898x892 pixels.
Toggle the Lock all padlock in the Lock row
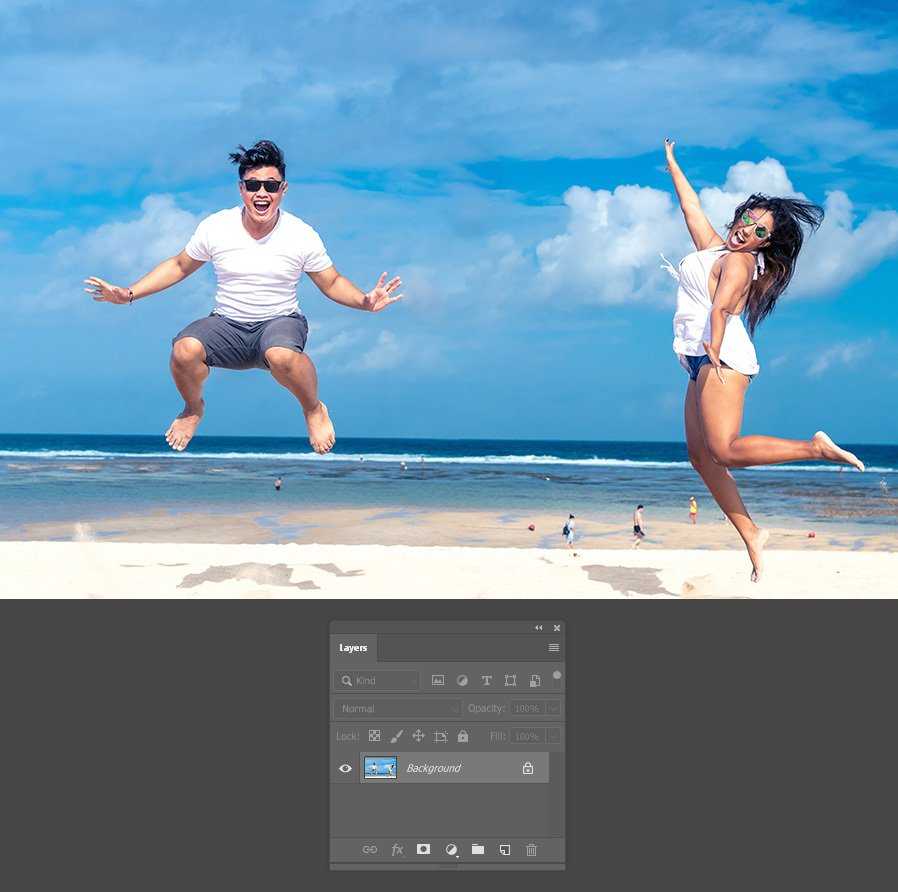(x=463, y=736)
